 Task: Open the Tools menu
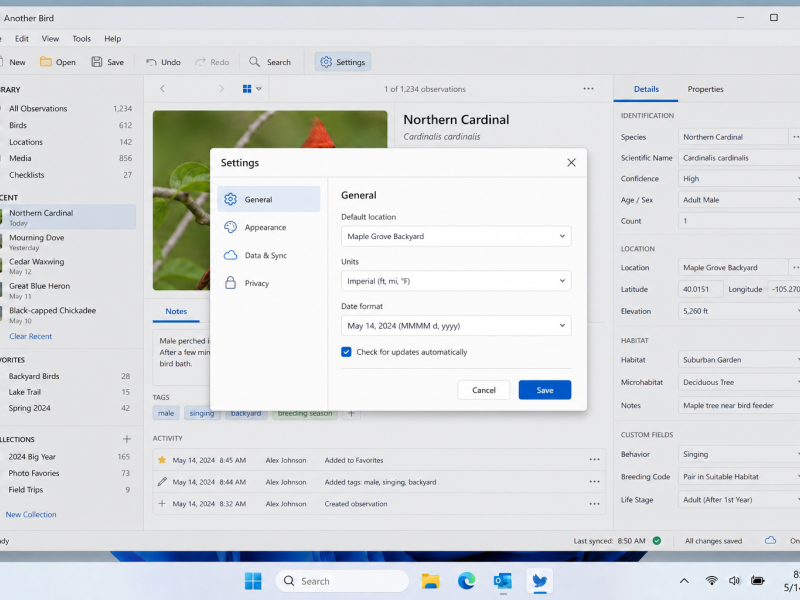82,39
